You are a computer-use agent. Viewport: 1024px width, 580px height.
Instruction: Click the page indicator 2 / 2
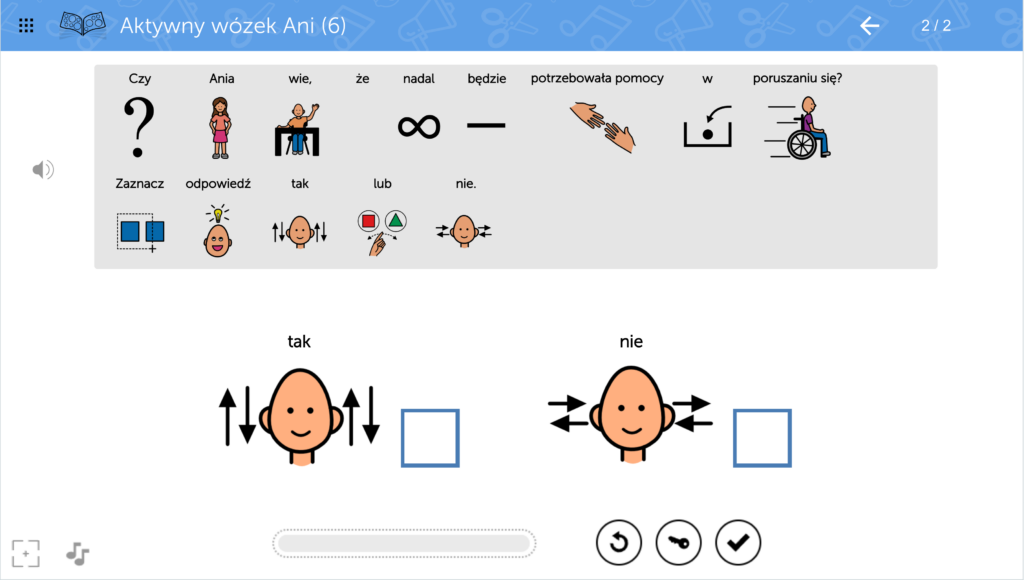(936, 25)
